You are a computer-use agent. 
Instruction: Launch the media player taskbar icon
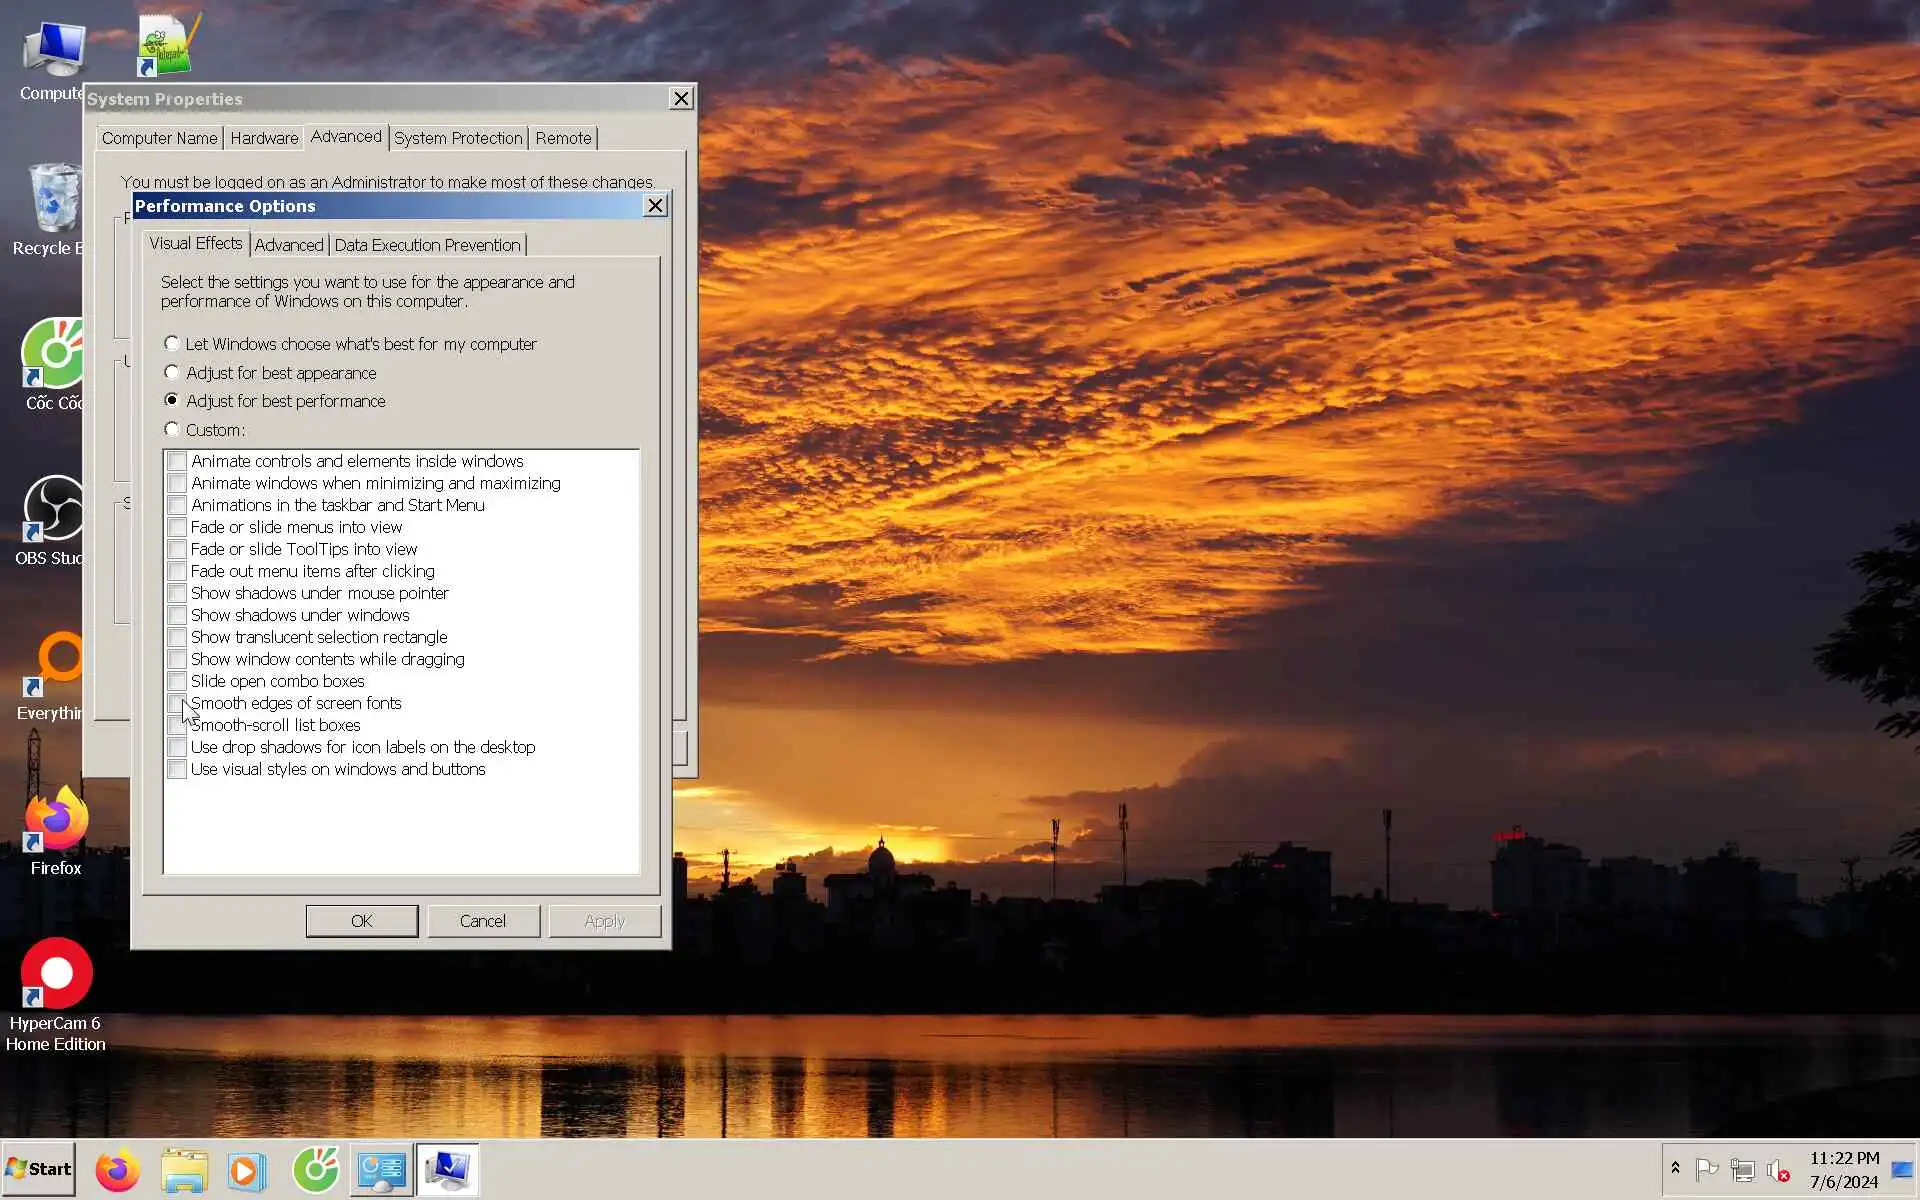coord(246,1170)
